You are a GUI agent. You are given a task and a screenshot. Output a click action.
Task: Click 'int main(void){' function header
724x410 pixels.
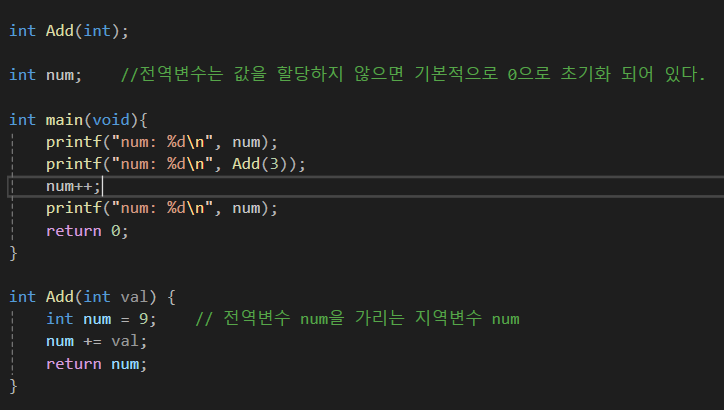(x=78, y=120)
